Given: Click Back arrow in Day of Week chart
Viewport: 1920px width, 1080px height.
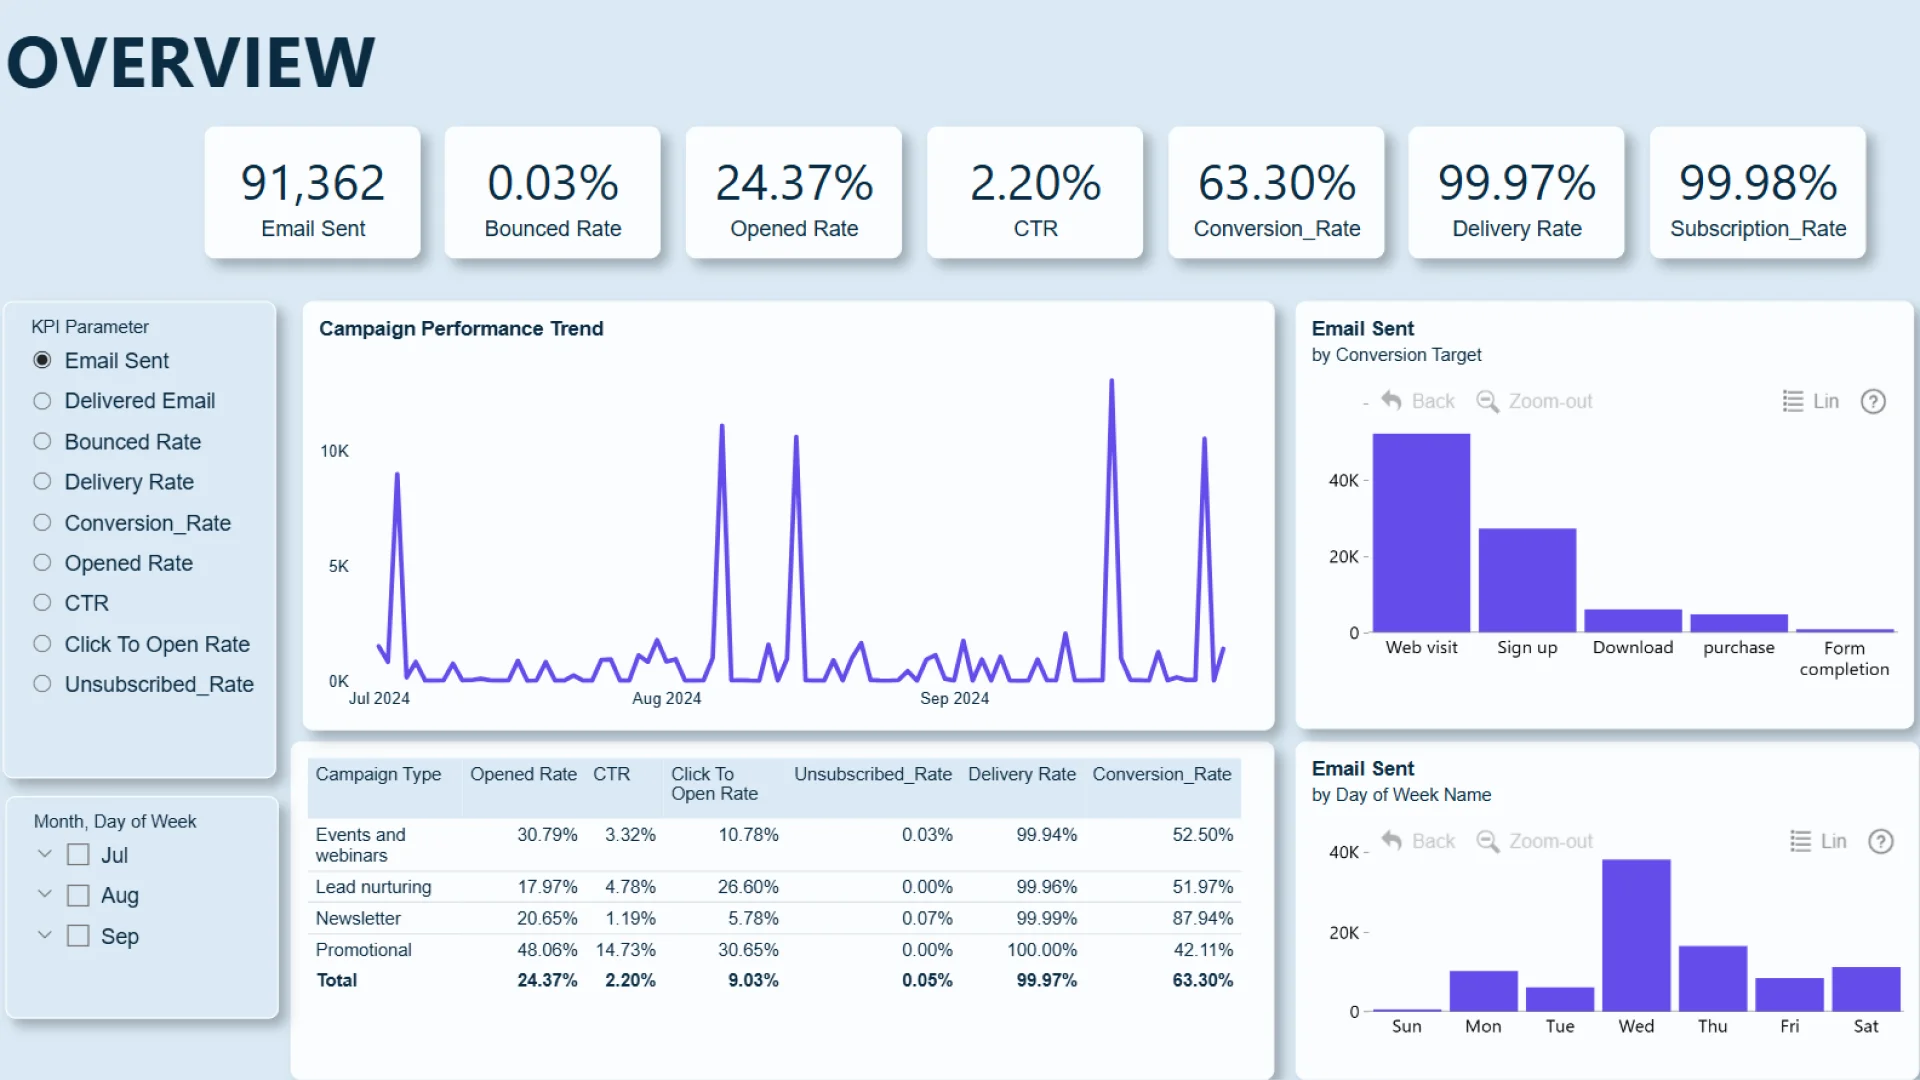Looking at the screenshot, I should click(x=1391, y=841).
